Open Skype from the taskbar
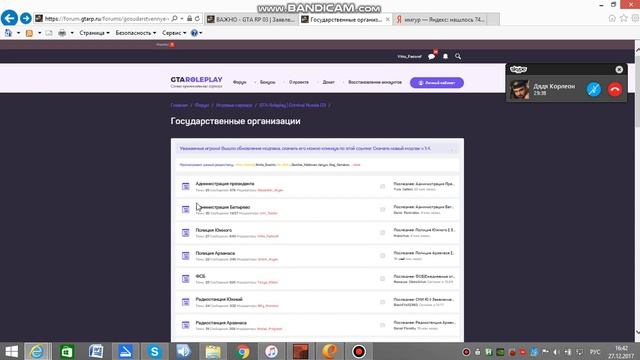640x360 pixels. (x=154, y=351)
